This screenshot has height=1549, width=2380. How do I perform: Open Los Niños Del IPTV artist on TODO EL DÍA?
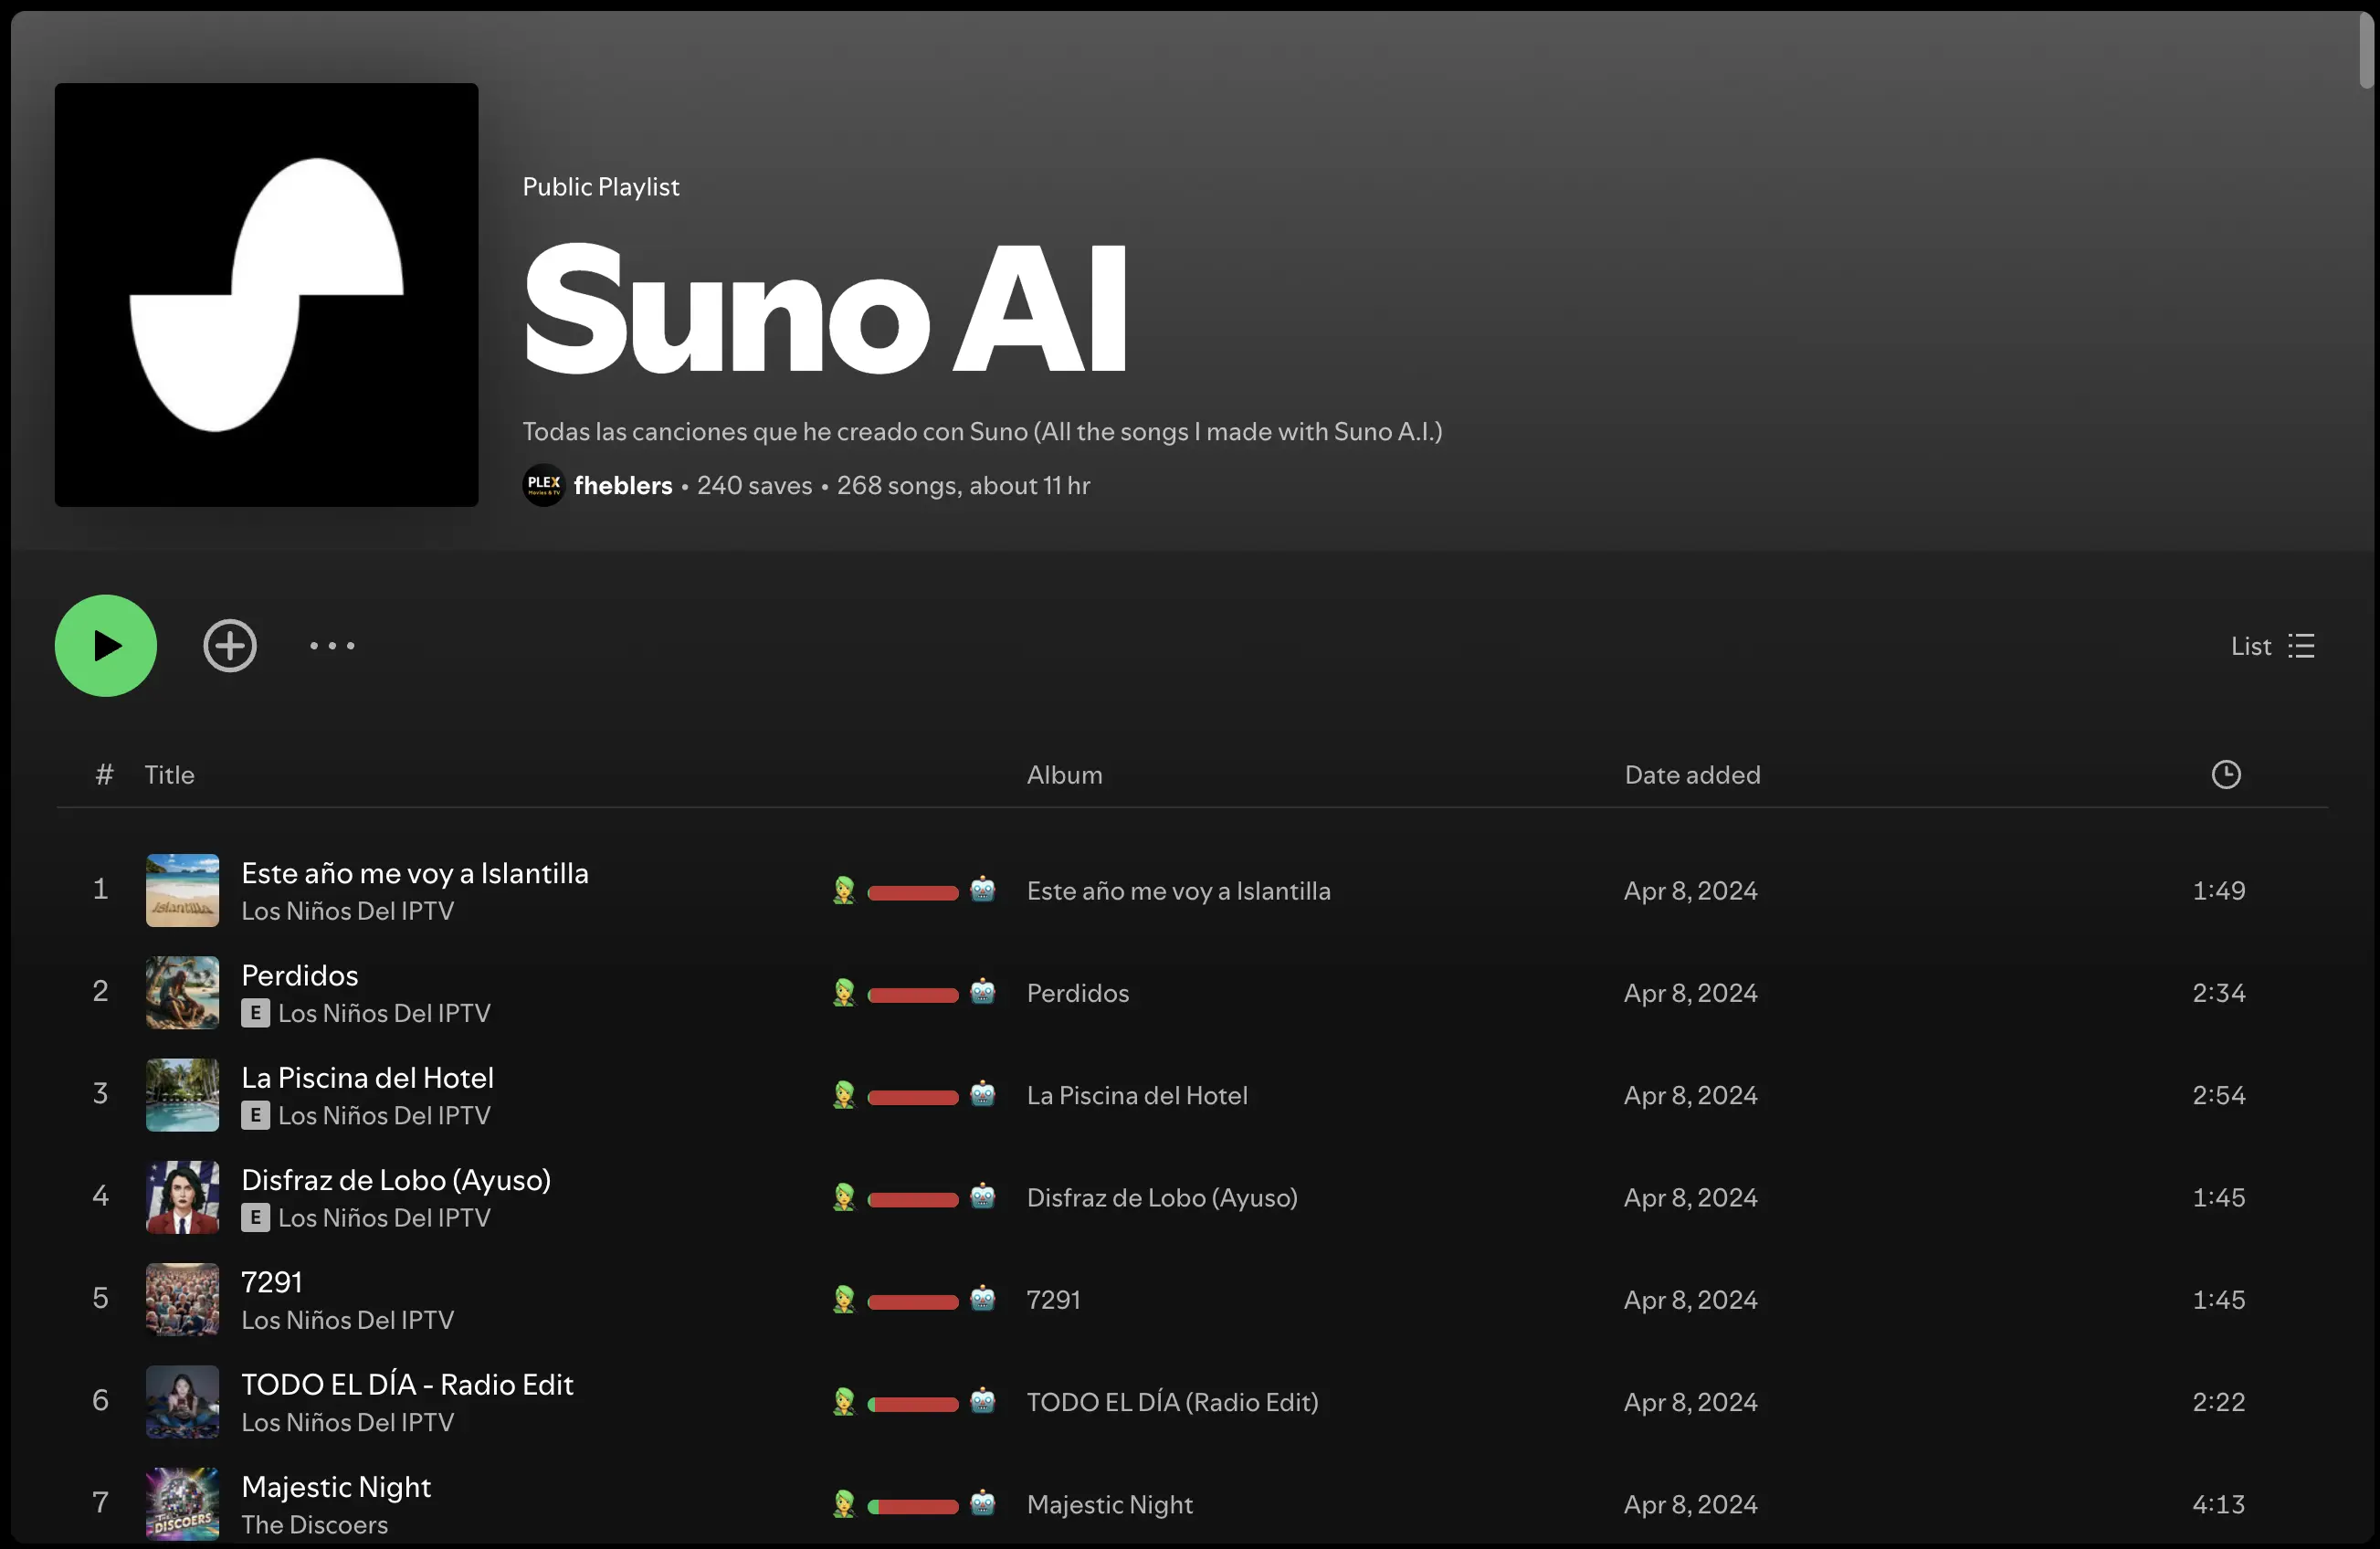coord(347,1422)
